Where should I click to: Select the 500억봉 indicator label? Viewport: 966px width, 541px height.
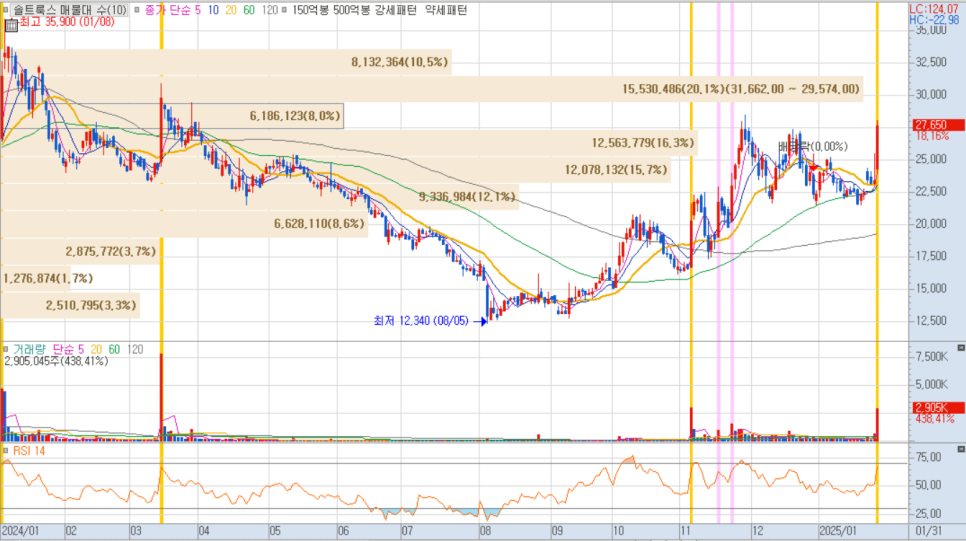pyautogui.click(x=352, y=10)
